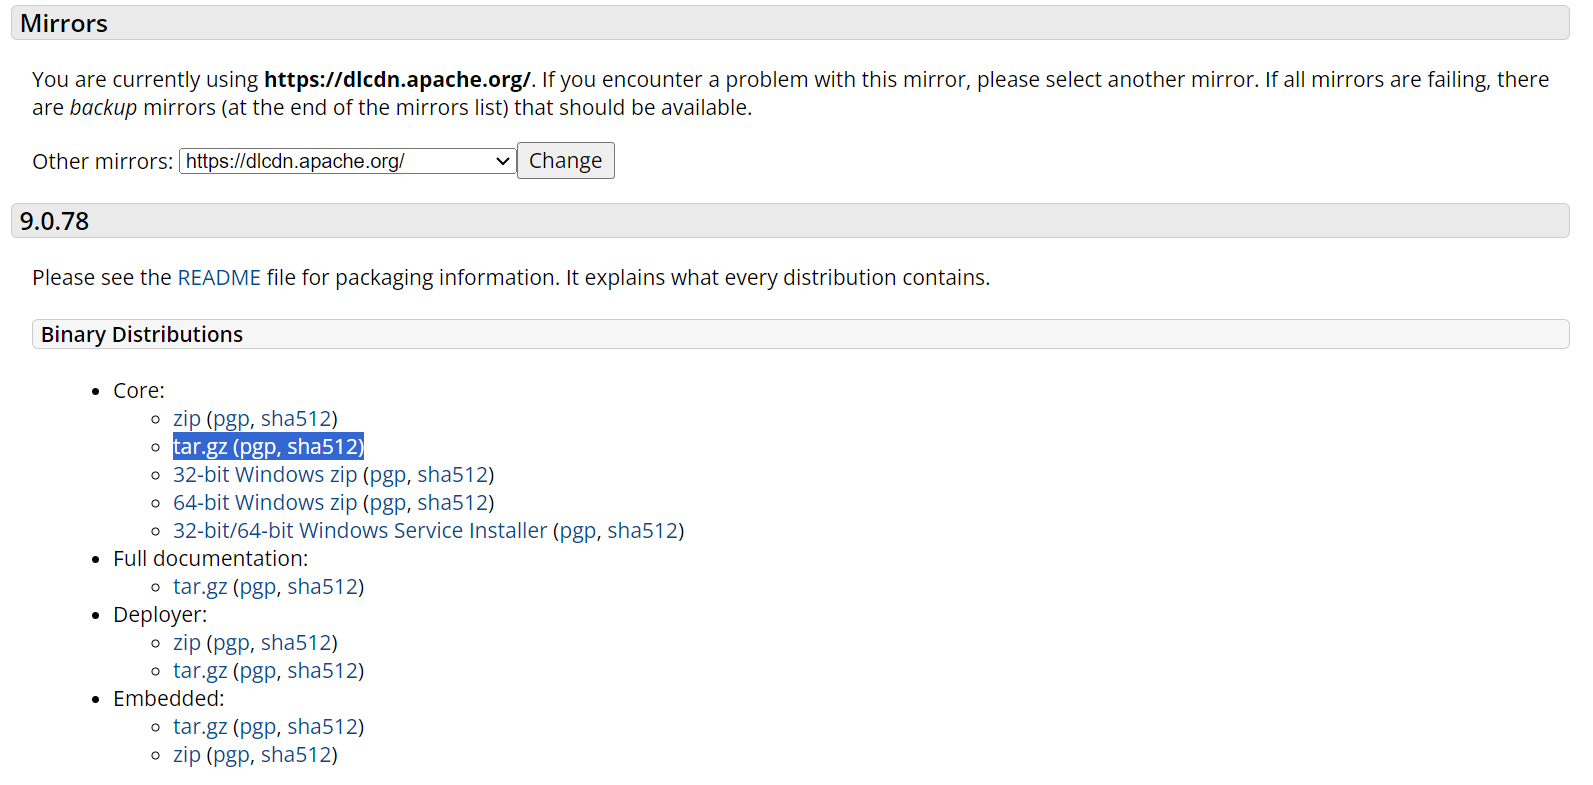Open sha512 checksum for 64-bit Windows zip
This screenshot has height=785, width=1593.
point(453,503)
